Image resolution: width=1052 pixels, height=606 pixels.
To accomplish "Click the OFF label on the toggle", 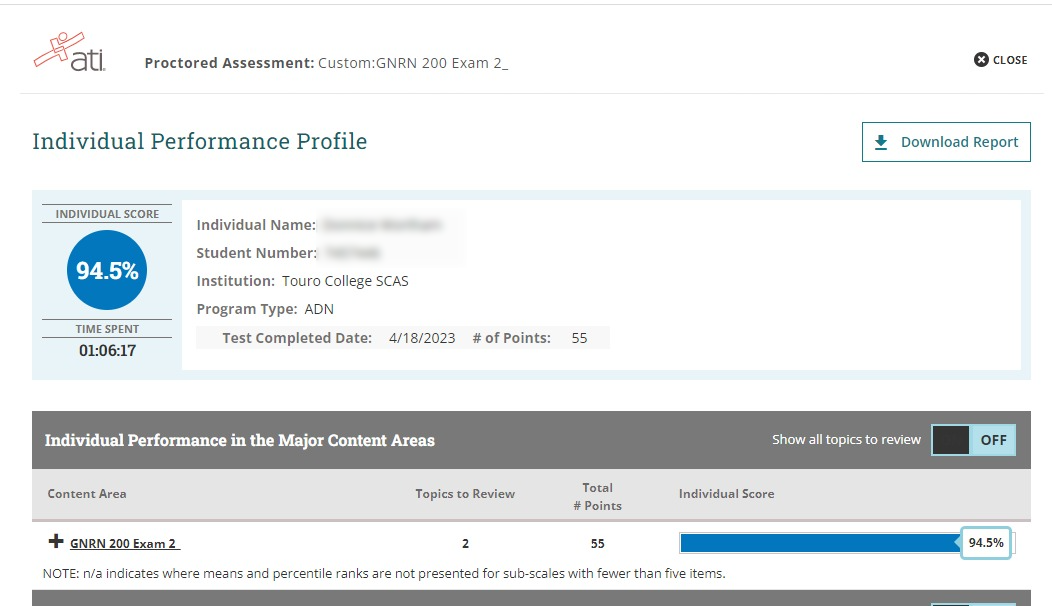I will tap(992, 440).
